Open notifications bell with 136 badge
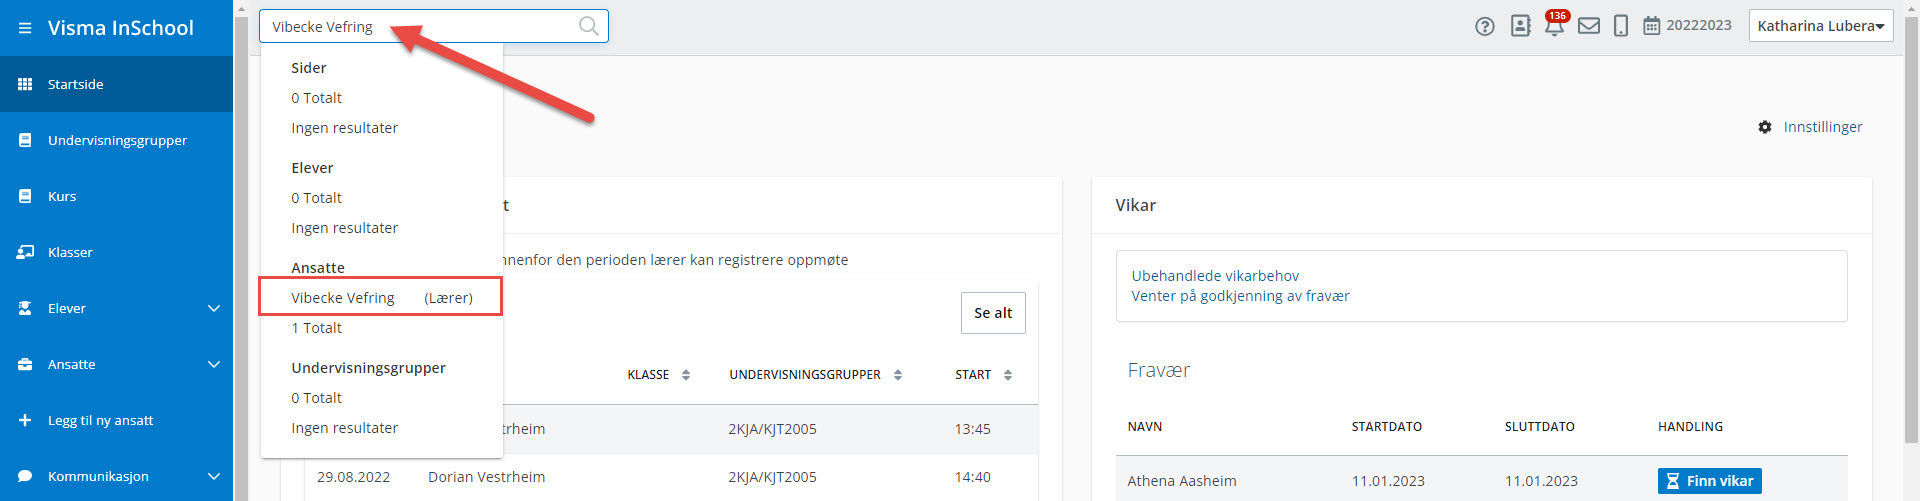 coord(1554,27)
